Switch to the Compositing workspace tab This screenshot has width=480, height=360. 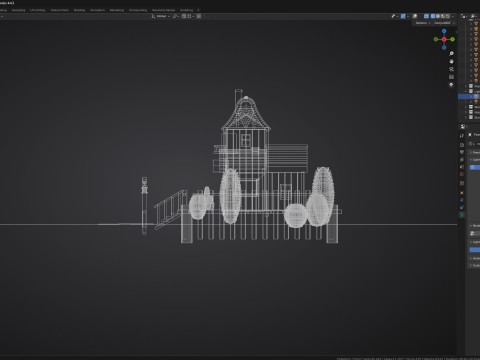pos(138,10)
